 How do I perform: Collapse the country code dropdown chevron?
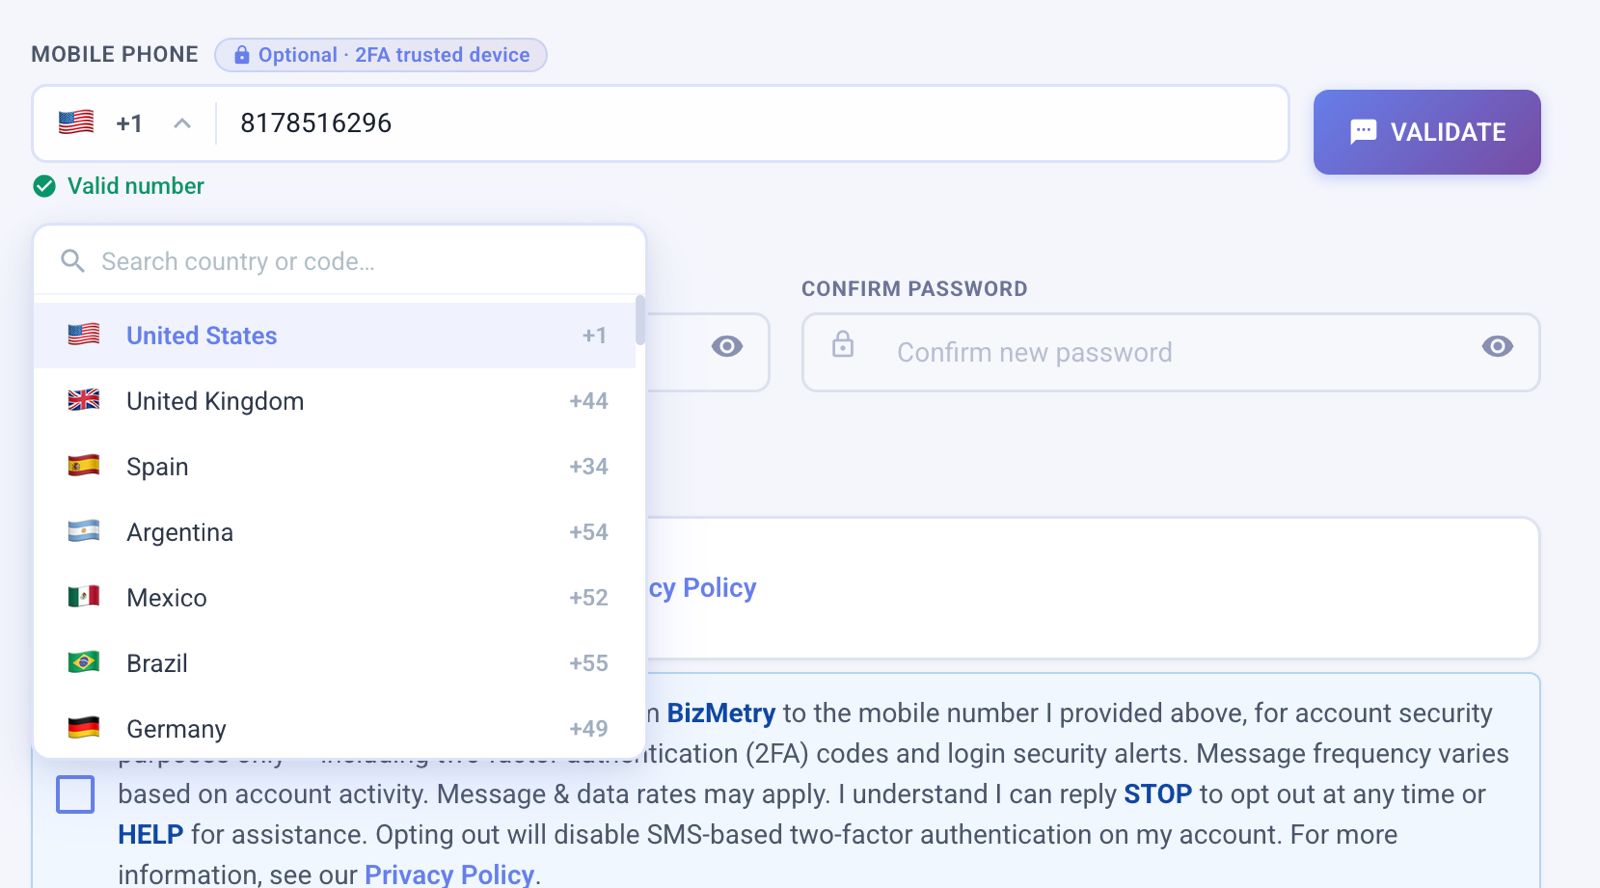[x=182, y=123]
